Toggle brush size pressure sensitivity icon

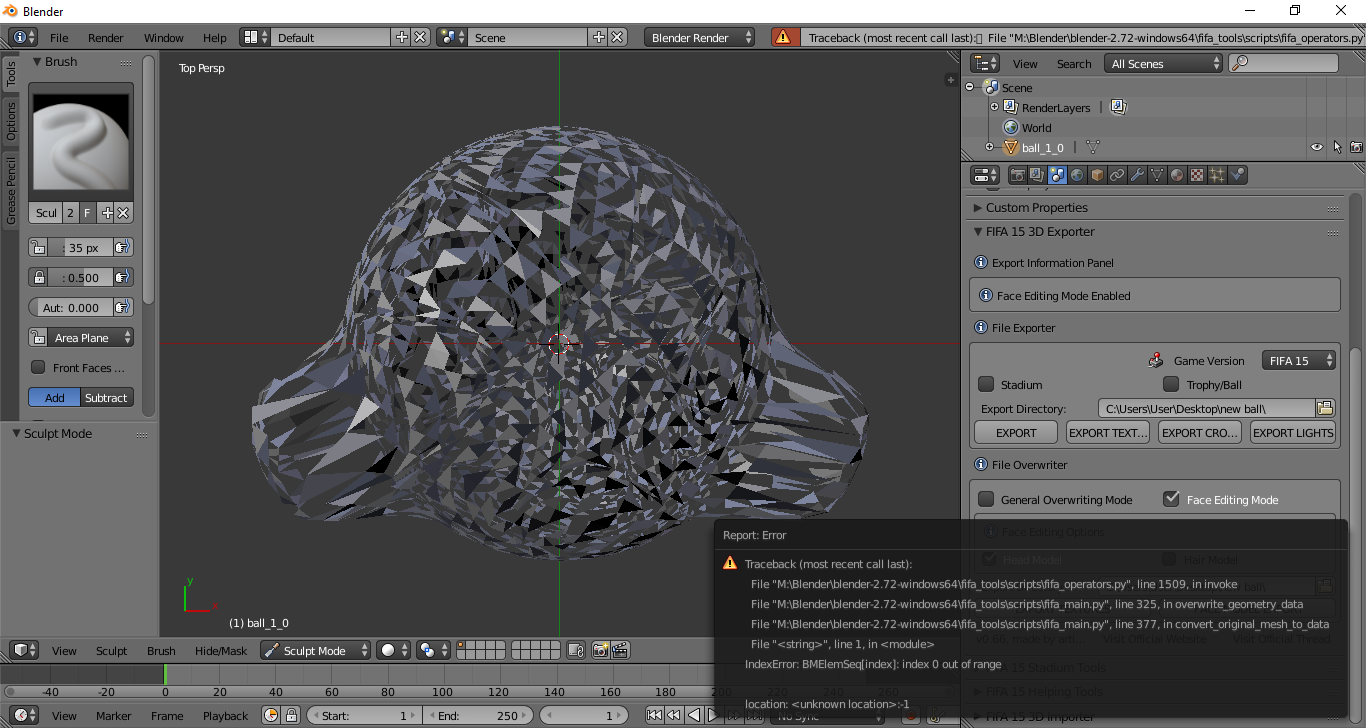pos(123,247)
